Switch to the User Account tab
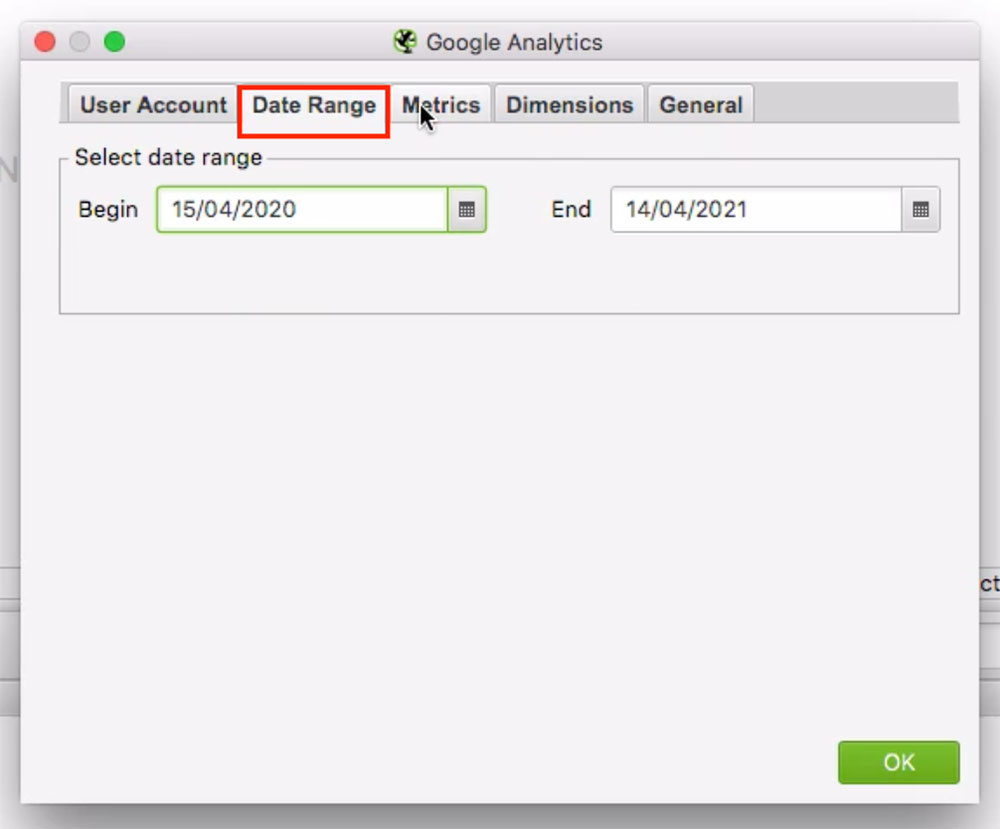 pyautogui.click(x=153, y=105)
